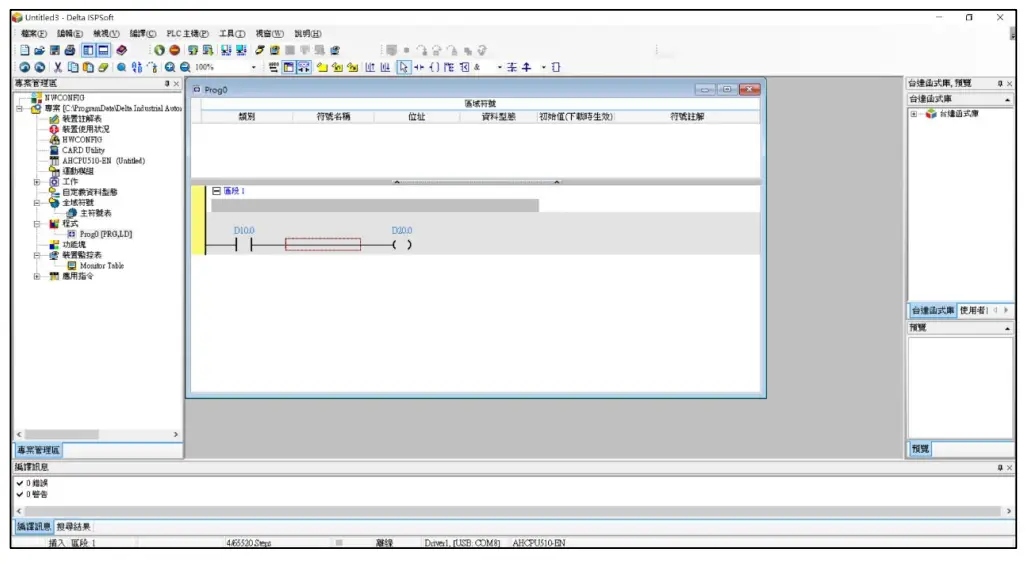
Task: Zoom out with the minus magnifier icon
Action: (x=185, y=67)
